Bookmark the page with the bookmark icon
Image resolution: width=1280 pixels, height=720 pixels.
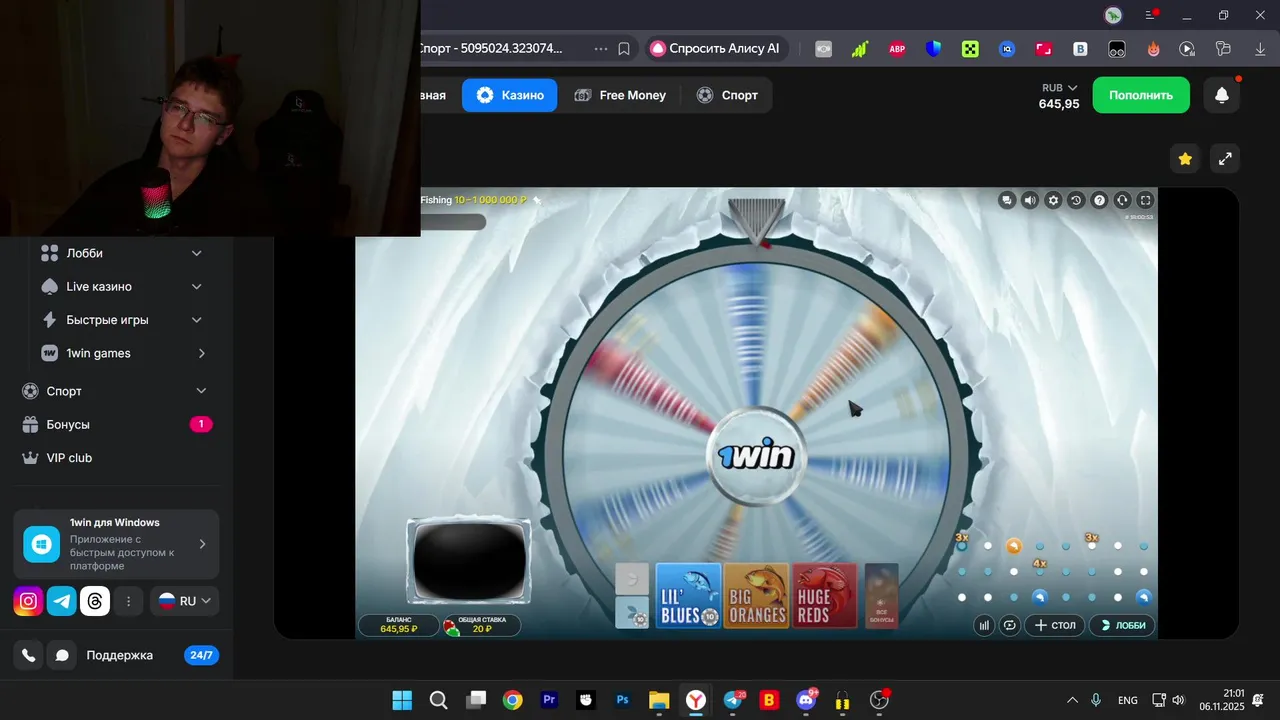[x=624, y=48]
